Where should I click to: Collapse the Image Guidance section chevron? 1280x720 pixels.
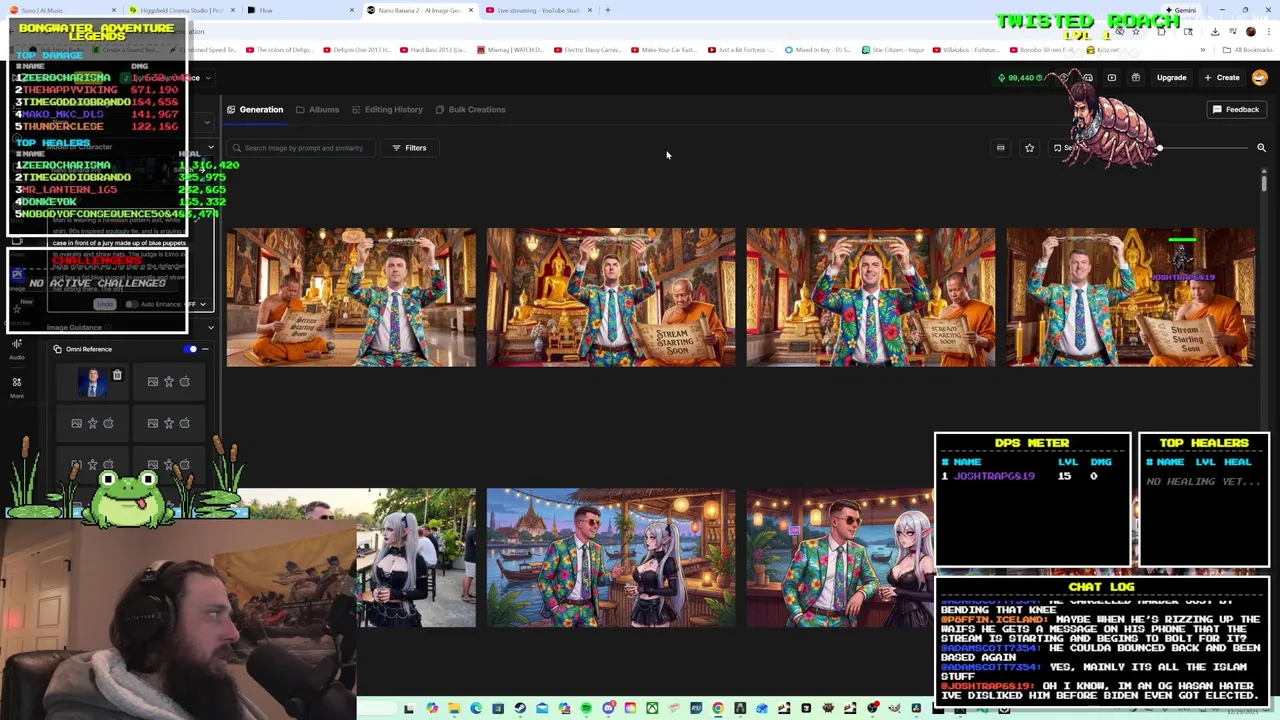click(210, 327)
